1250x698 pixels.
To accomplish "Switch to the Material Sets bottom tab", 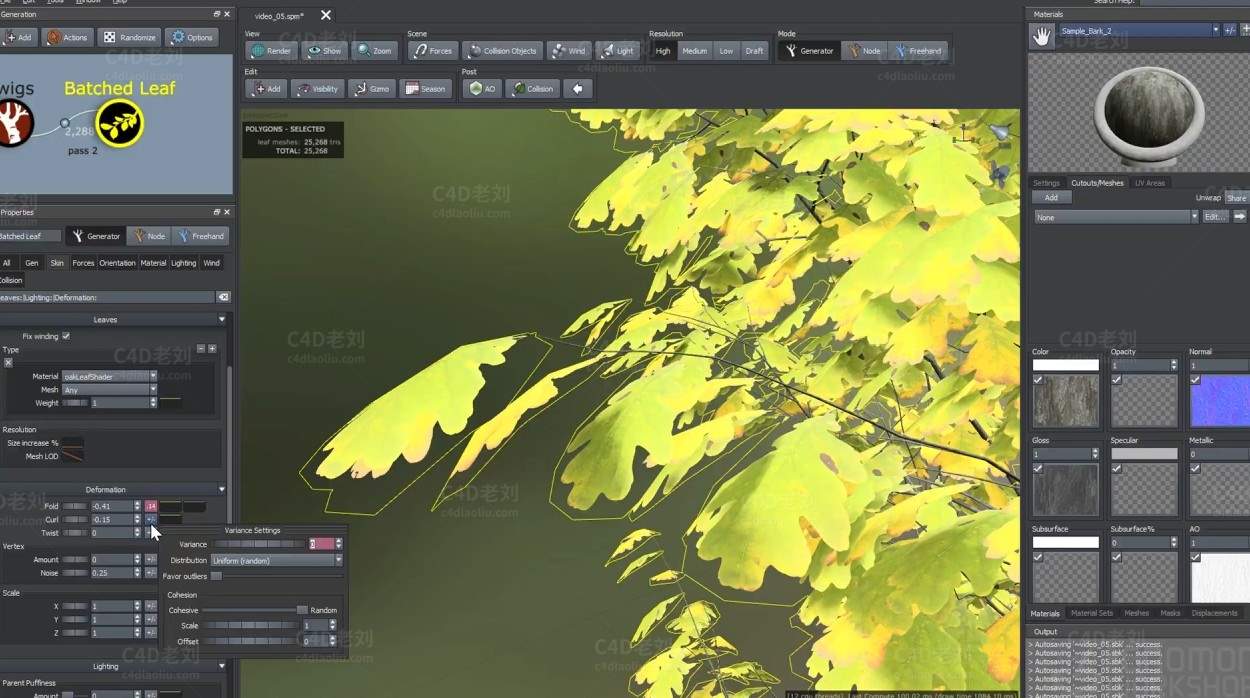I will (x=1091, y=613).
